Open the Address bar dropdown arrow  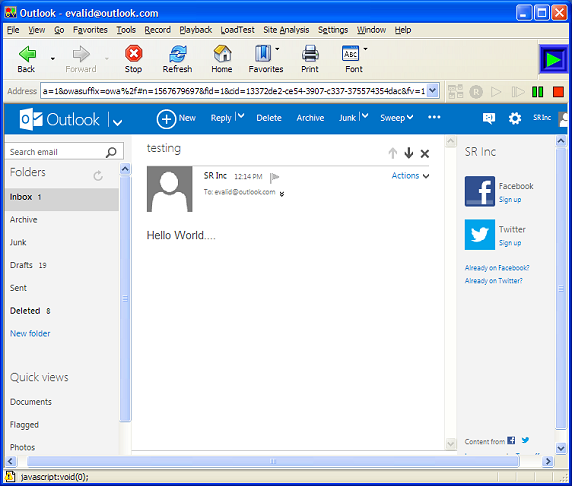[432, 90]
